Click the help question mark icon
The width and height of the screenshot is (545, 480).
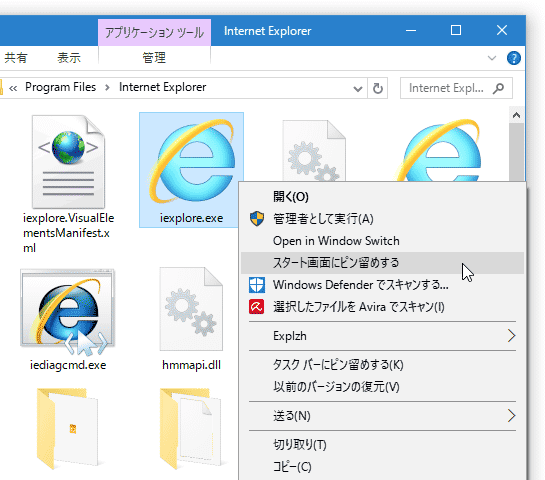(x=514, y=58)
